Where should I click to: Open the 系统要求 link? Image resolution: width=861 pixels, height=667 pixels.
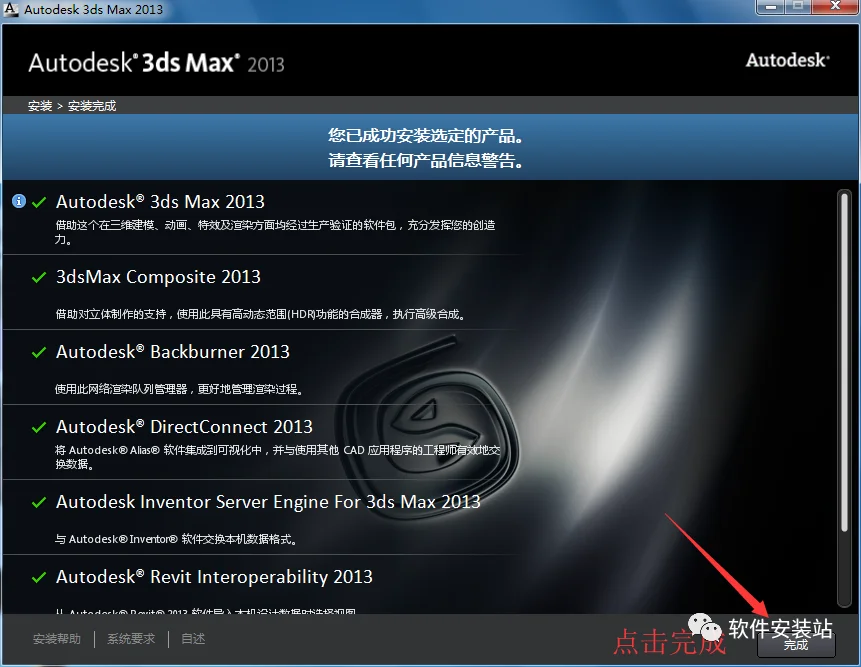131,639
